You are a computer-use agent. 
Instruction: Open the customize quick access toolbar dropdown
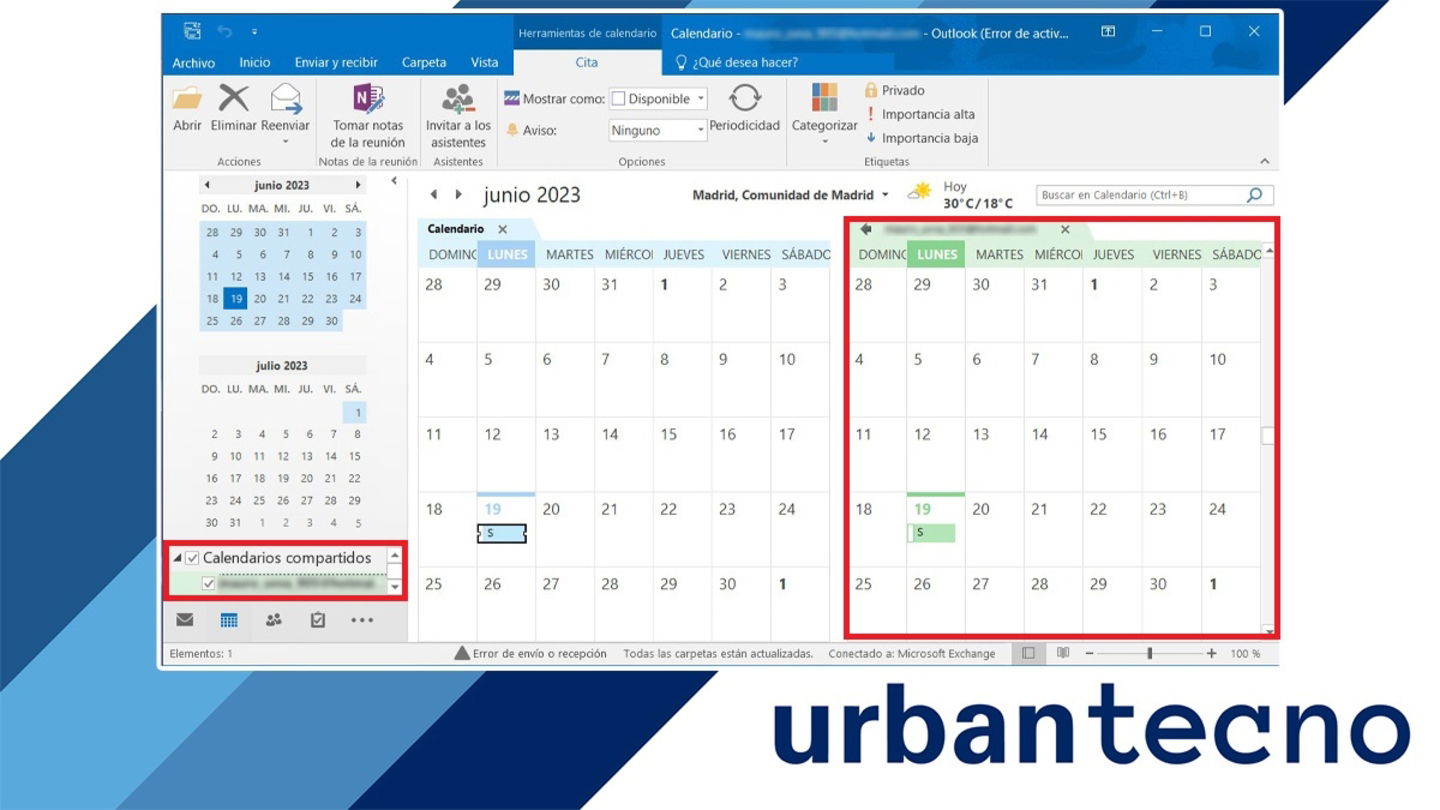pos(254,32)
